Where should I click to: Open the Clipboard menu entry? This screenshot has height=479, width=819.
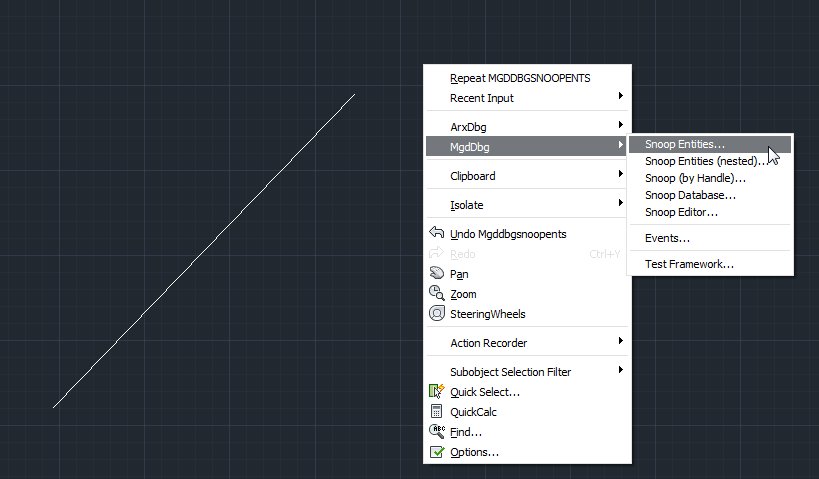[527, 176]
